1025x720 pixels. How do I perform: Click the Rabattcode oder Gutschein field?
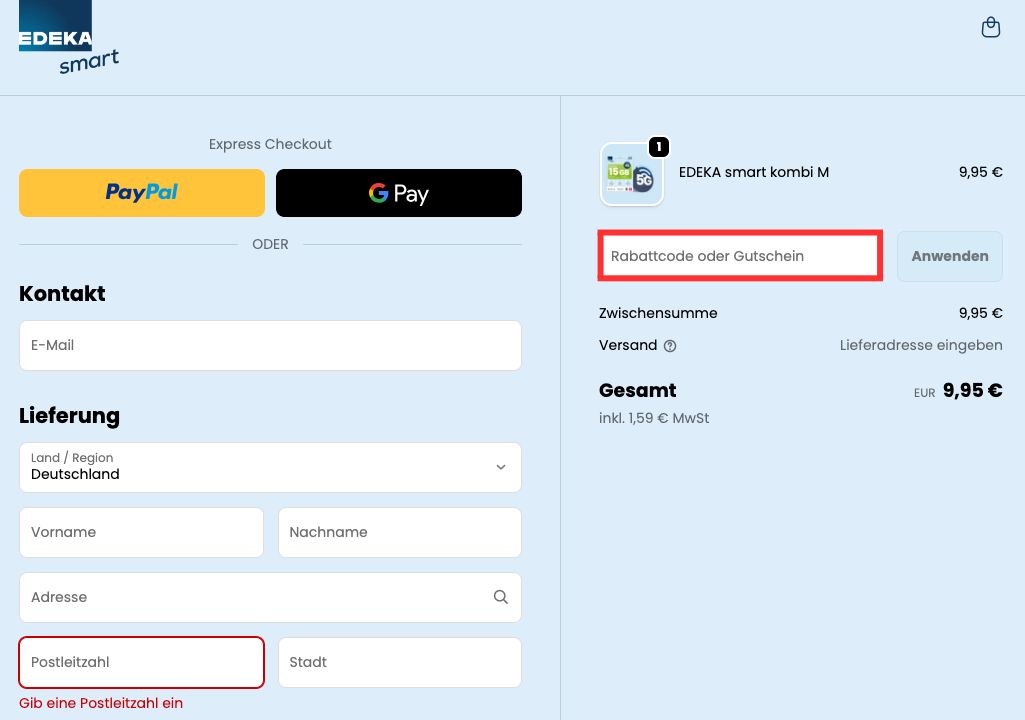coord(739,256)
